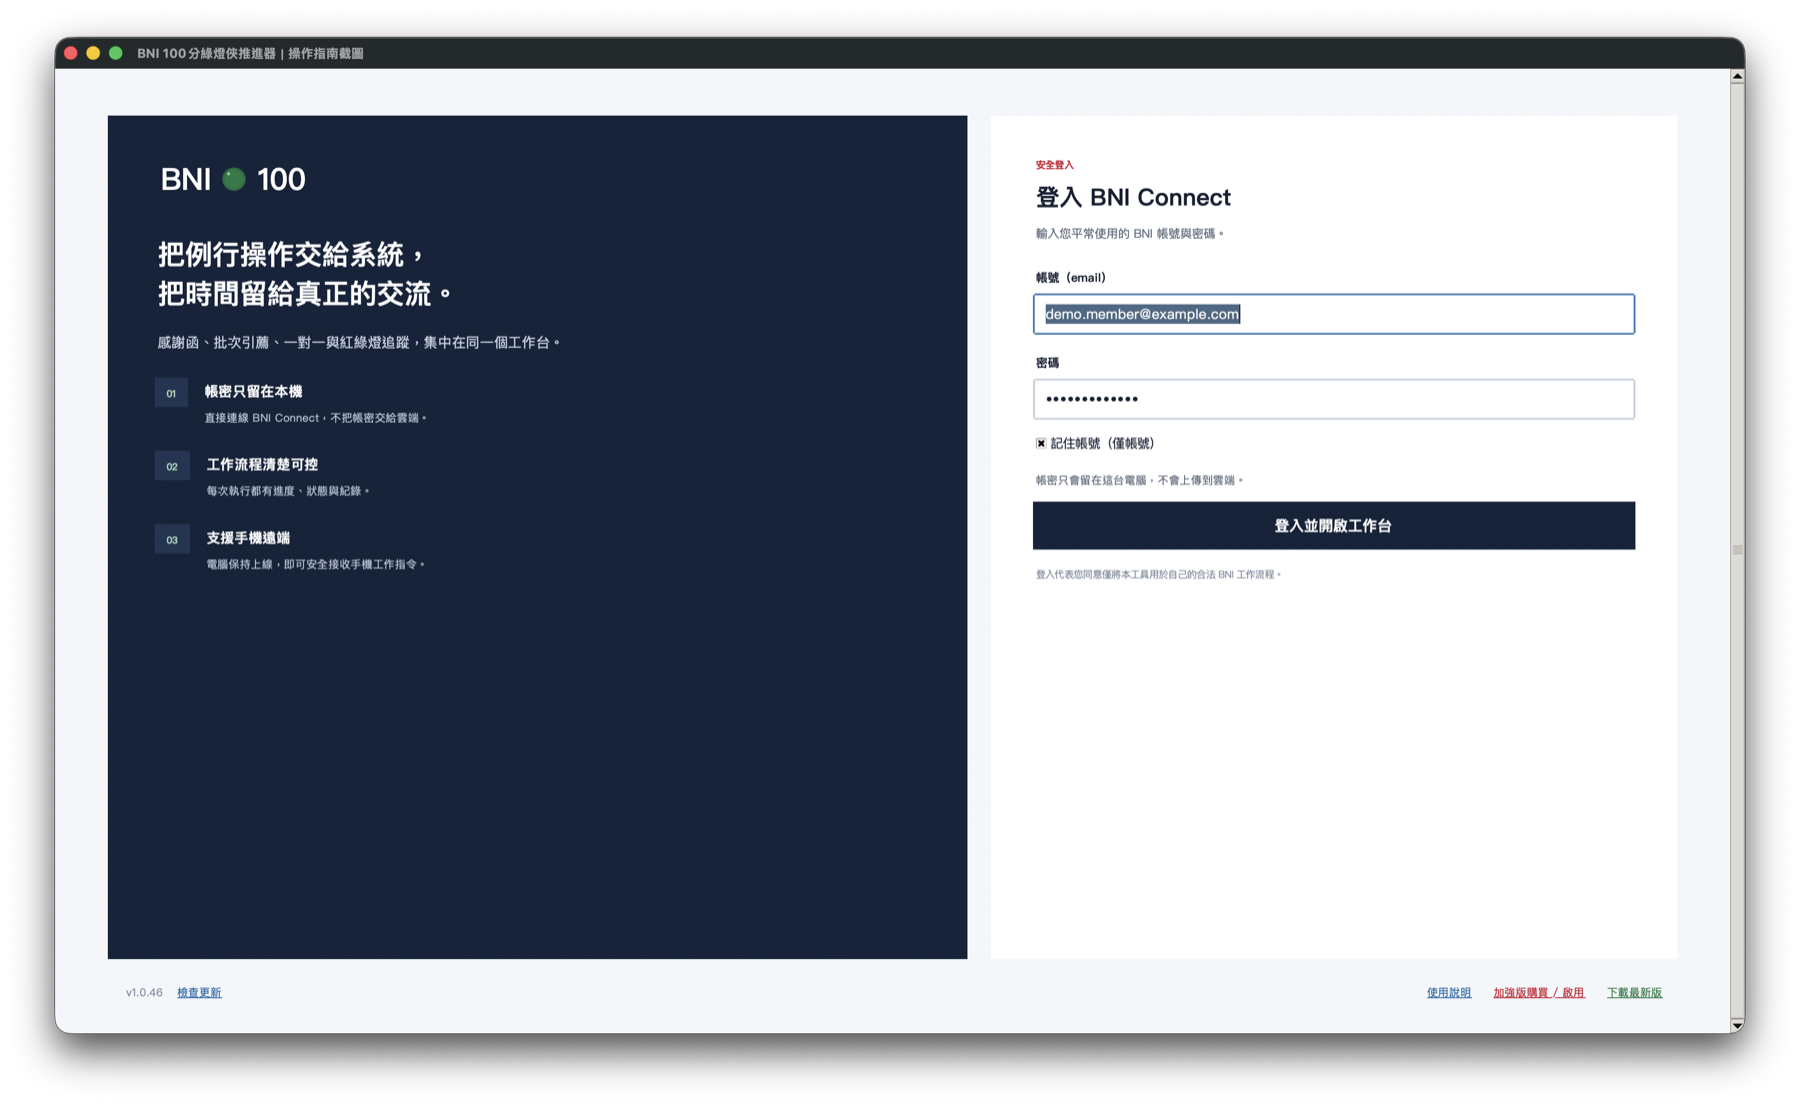Click the email account input field
1800x1106 pixels.
[1333, 314]
